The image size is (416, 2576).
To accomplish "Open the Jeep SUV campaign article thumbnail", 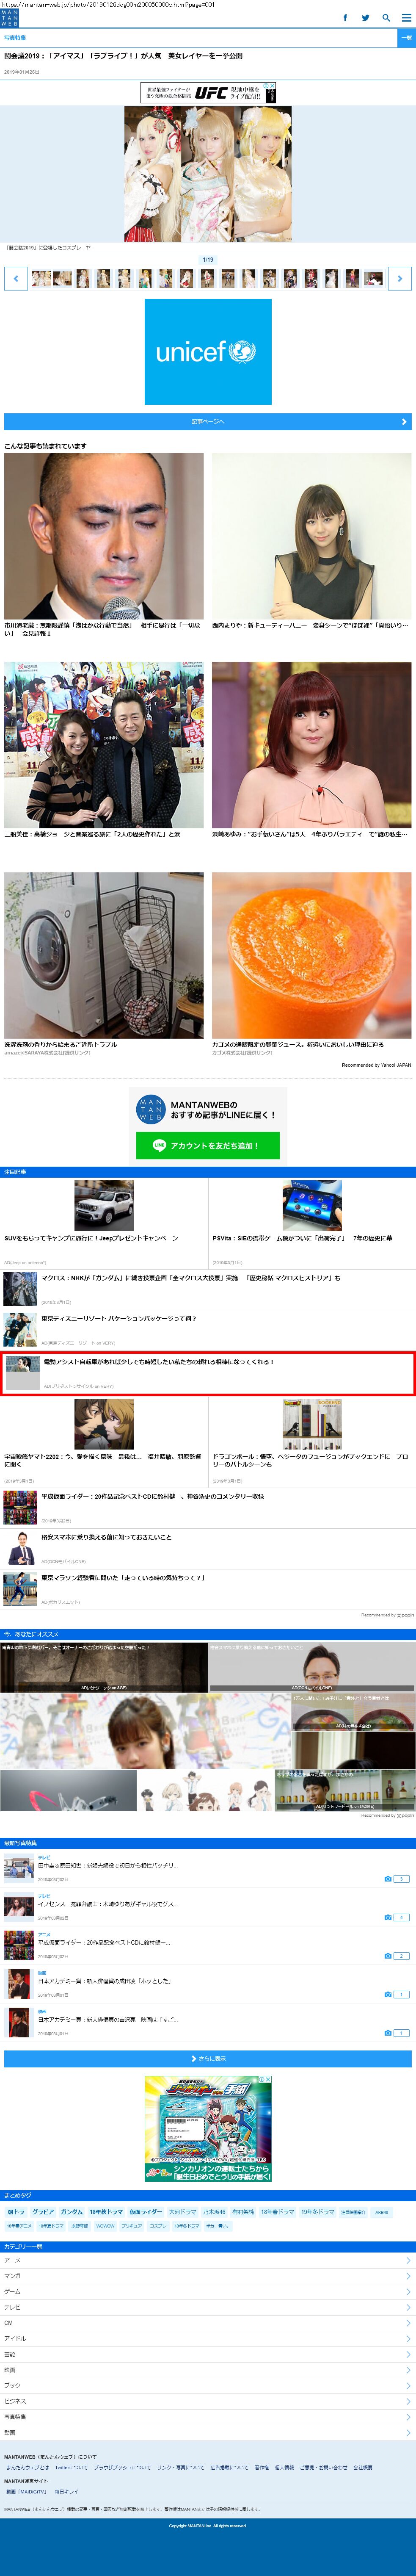I will pyautogui.click(x=104, y=1205).
